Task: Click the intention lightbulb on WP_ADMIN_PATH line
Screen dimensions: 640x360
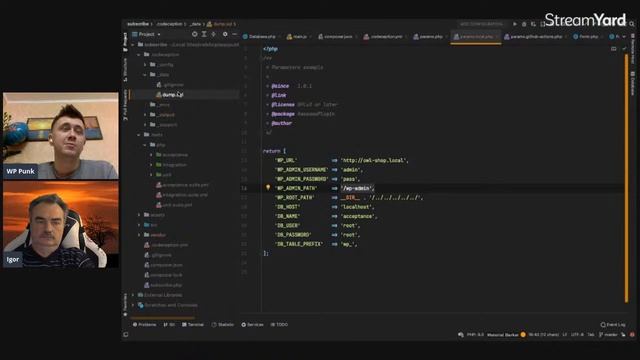Action: click(268, 188)
